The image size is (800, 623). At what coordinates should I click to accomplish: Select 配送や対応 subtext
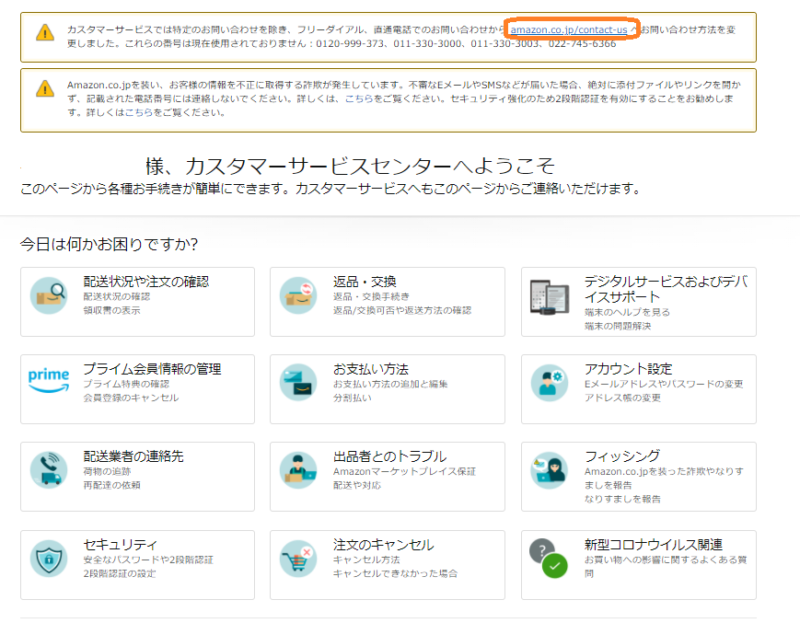(x=357, y=485)
